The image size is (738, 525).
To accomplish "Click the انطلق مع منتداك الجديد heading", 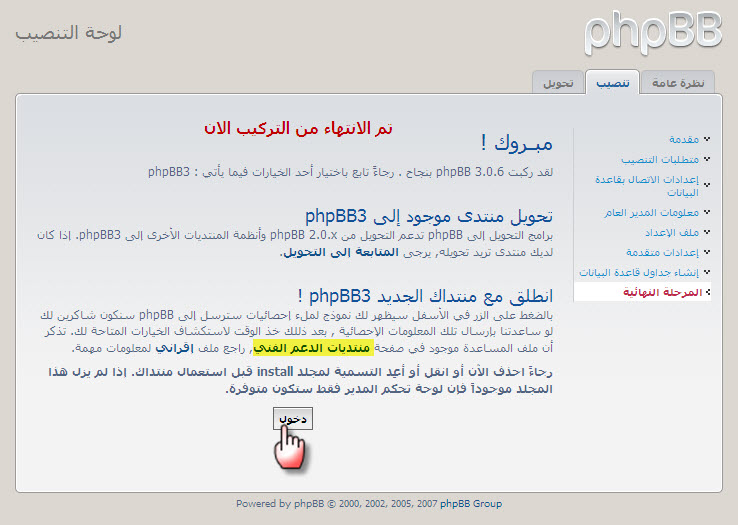I will click(425, 296).
